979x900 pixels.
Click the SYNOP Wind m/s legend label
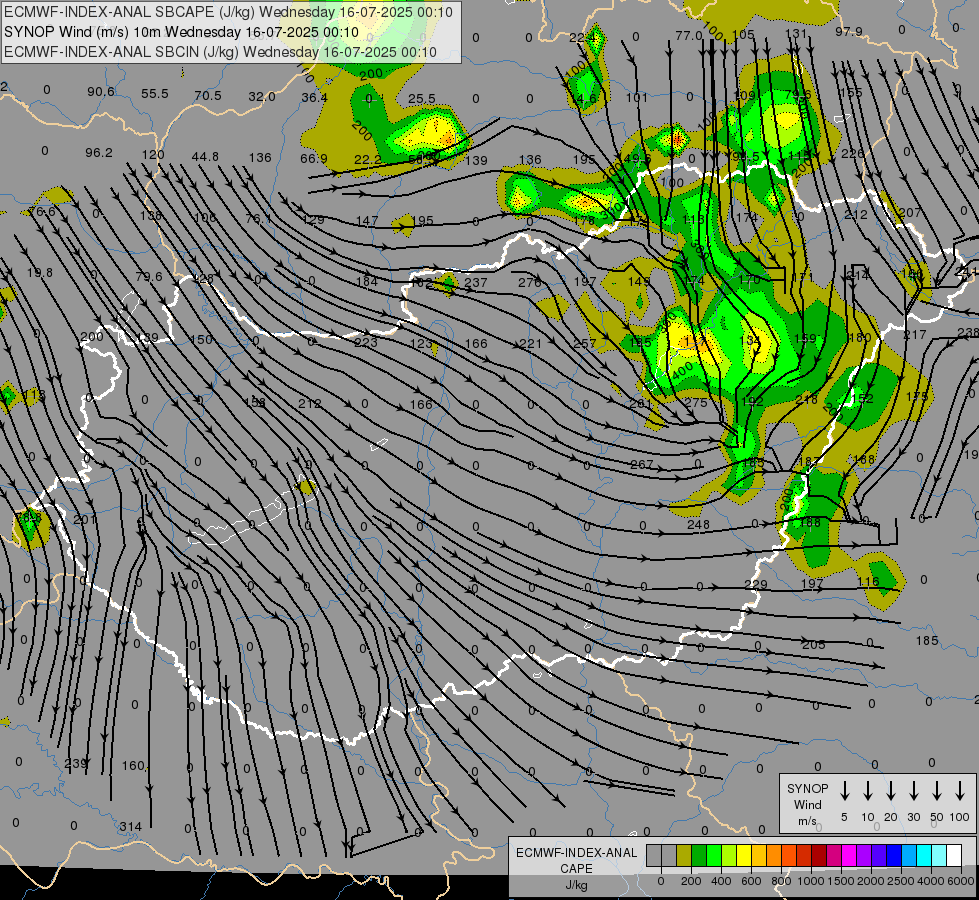coord(807,804)
